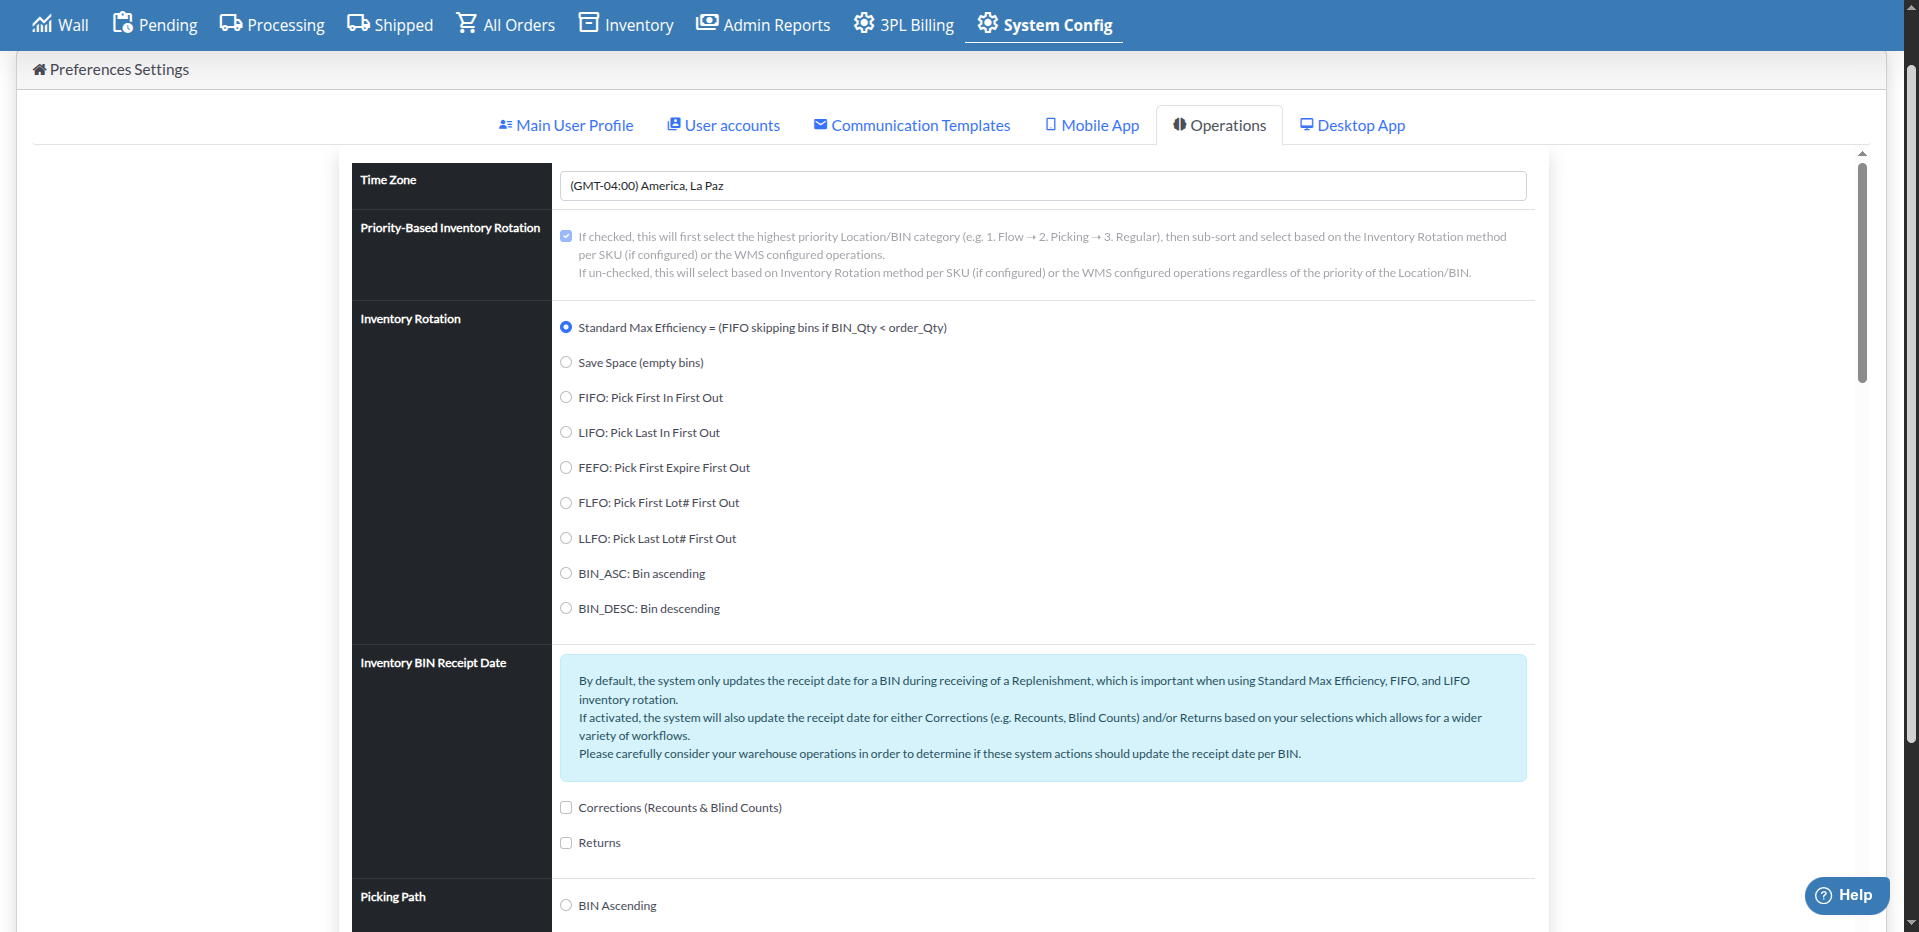This screenshot has height=932, width=1919.
Task: Toggle Priority-Based Inventory Rotation checkbox
Action: tap(566, 237)
